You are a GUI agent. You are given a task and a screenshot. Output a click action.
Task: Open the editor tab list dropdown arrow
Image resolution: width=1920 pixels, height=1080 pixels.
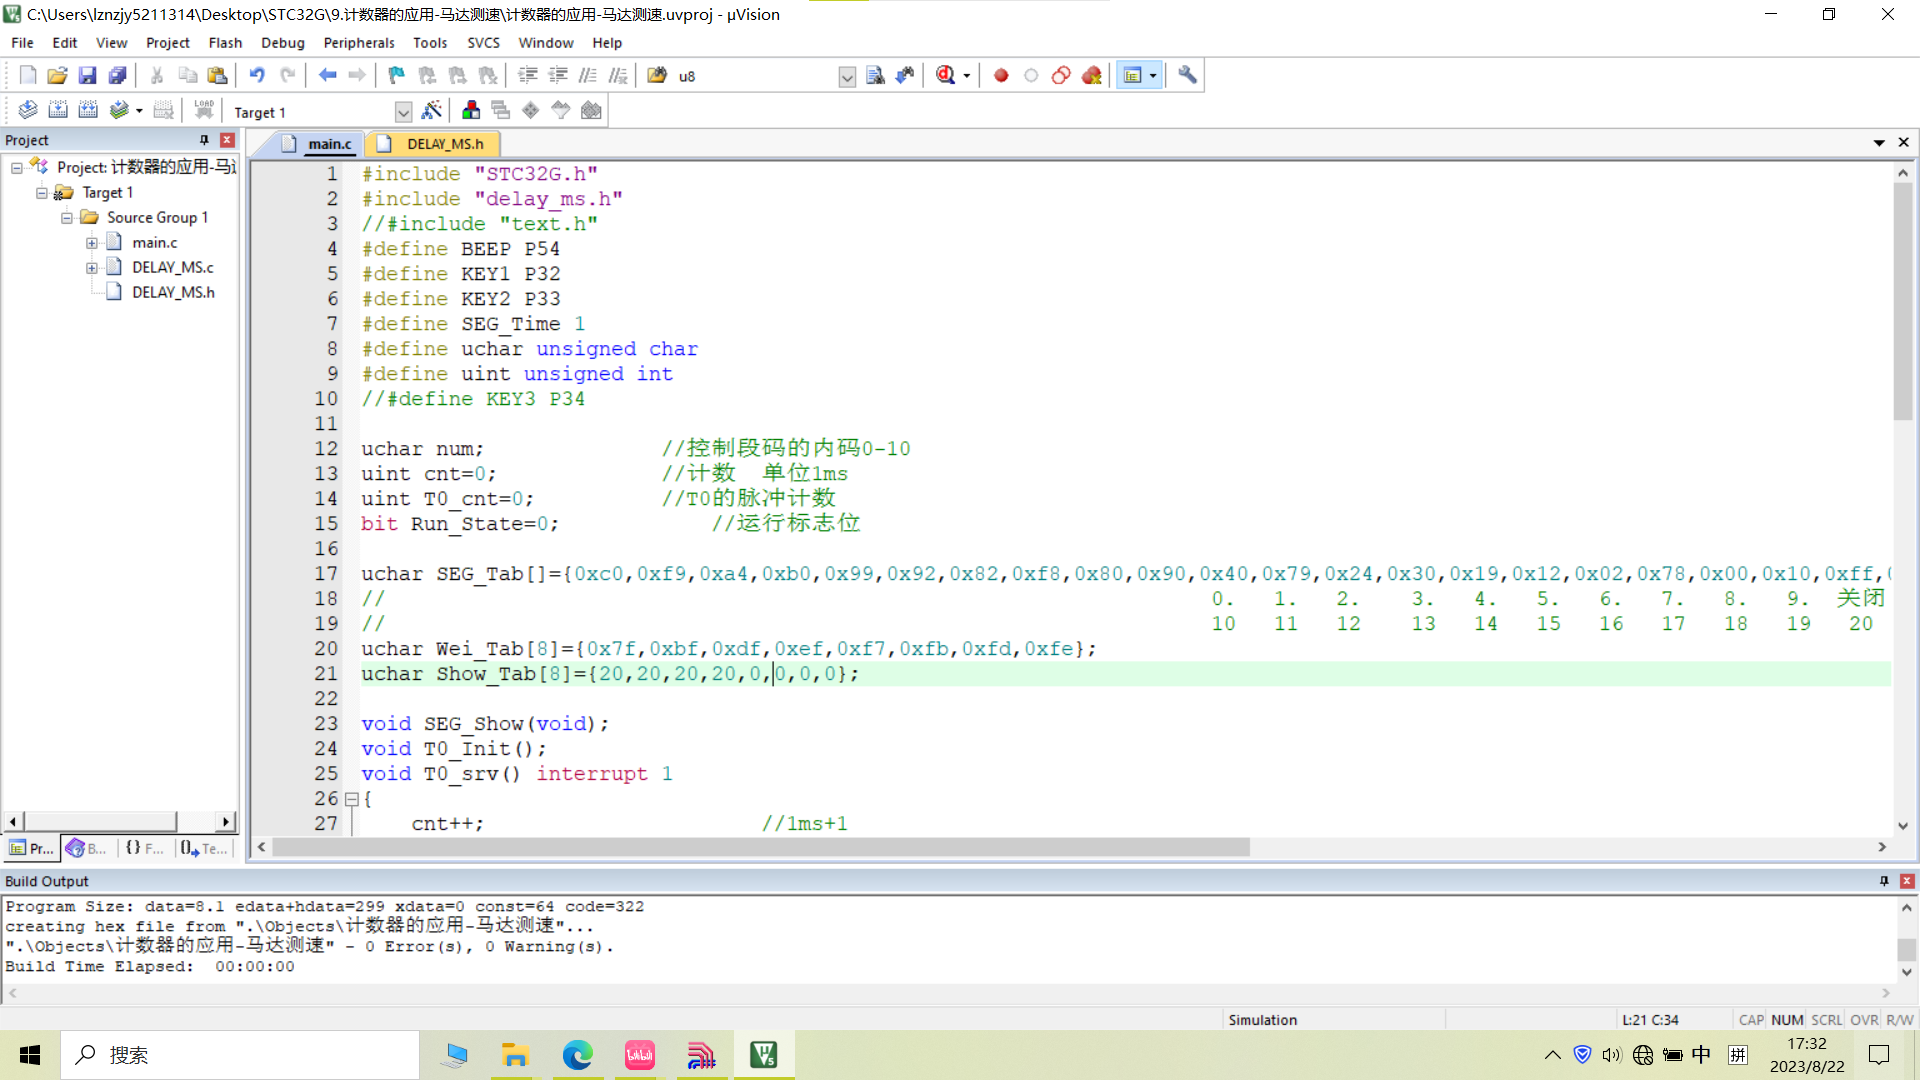point(1879,143)
